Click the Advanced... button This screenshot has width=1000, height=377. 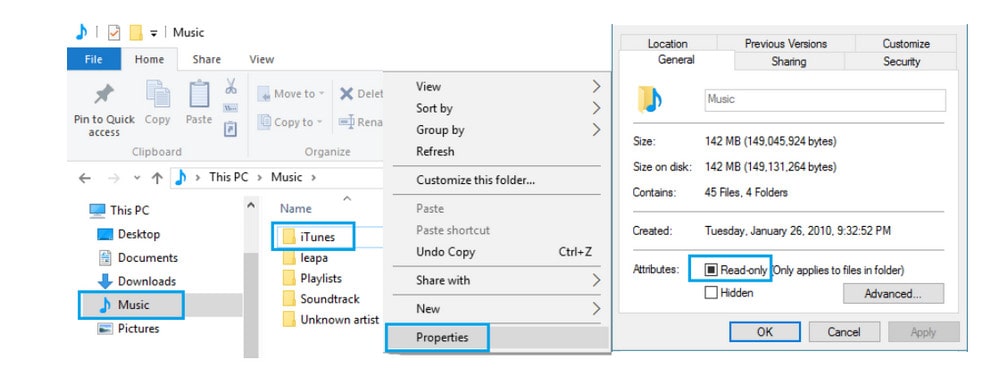893,294
